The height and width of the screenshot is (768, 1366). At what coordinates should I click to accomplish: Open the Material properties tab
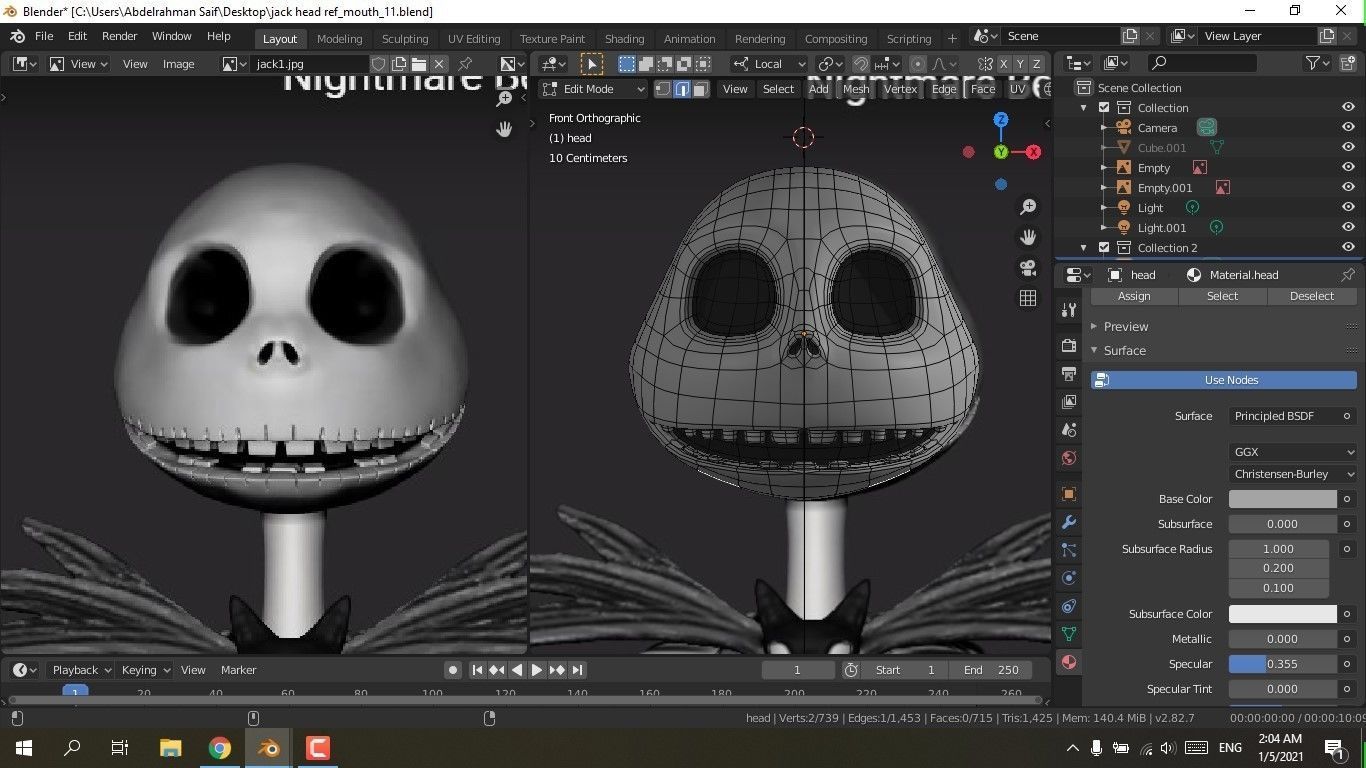pos(1069,662)
